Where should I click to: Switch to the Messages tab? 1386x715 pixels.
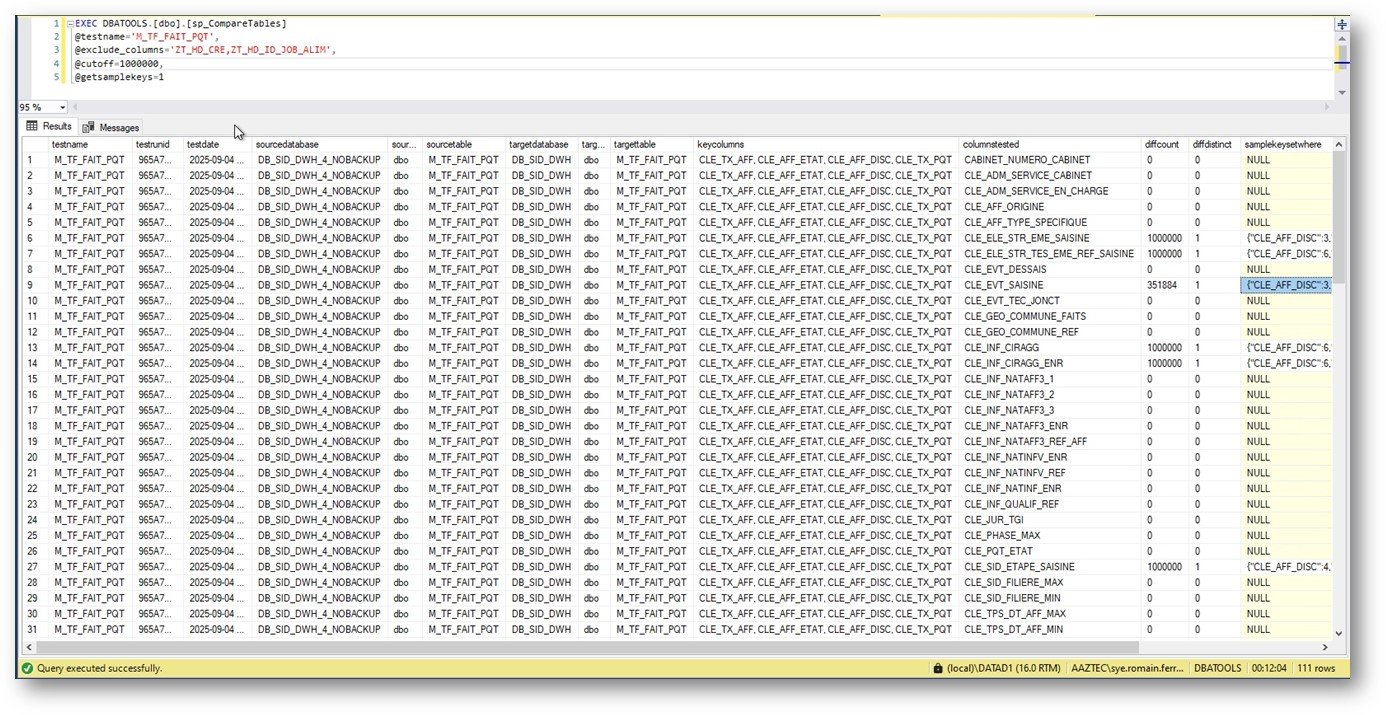click(111, 127)
